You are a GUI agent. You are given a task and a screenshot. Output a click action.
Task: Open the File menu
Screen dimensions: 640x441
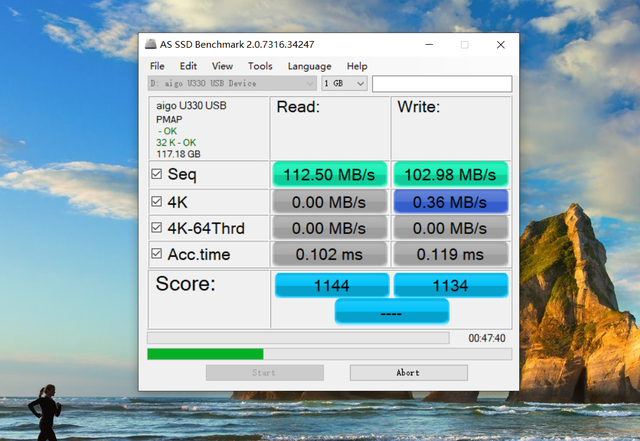(x=157, y=66)
